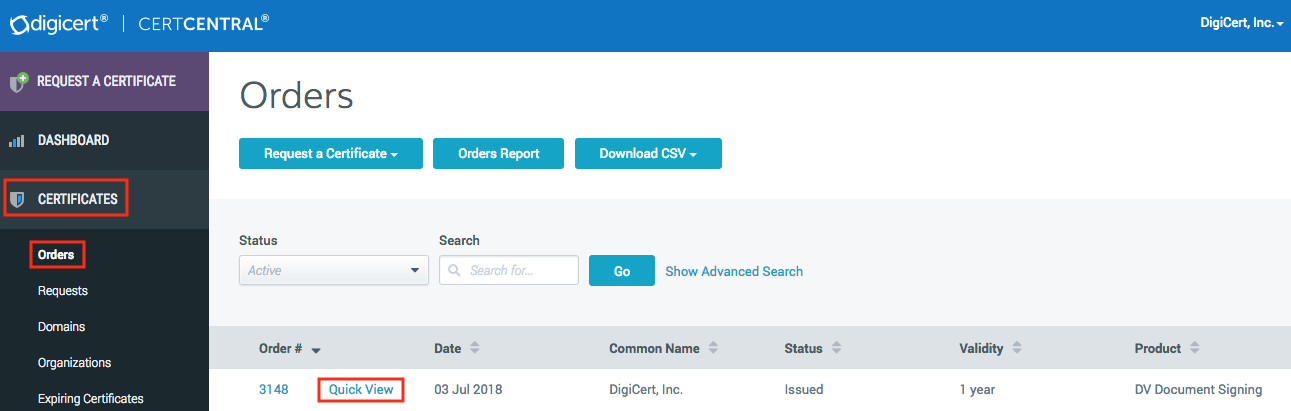The image size is (1291, 411).
Task: Click the Orders Report button
Action: click(498, 154)
